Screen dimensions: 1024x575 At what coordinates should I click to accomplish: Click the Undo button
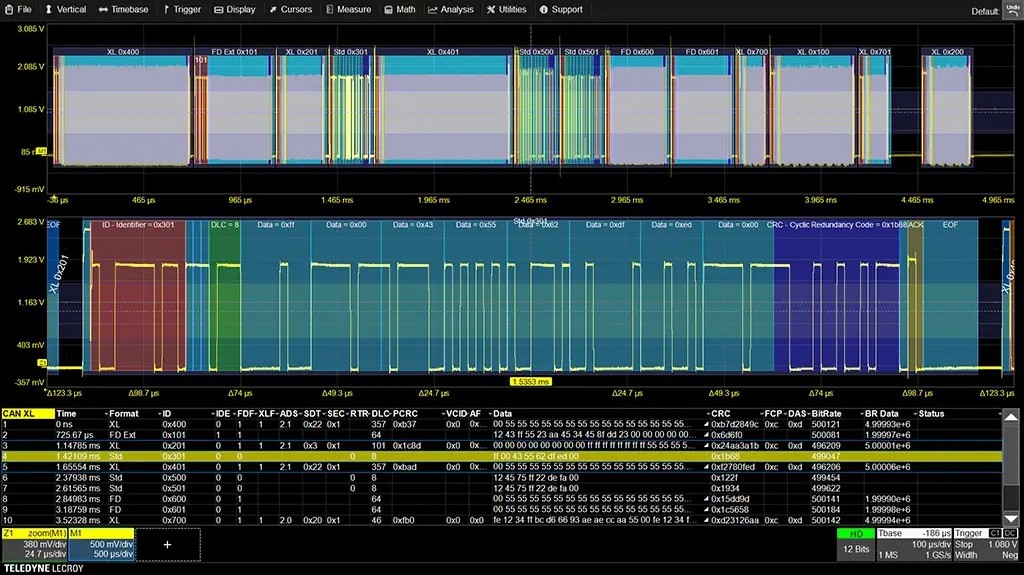click(1012, 10)
